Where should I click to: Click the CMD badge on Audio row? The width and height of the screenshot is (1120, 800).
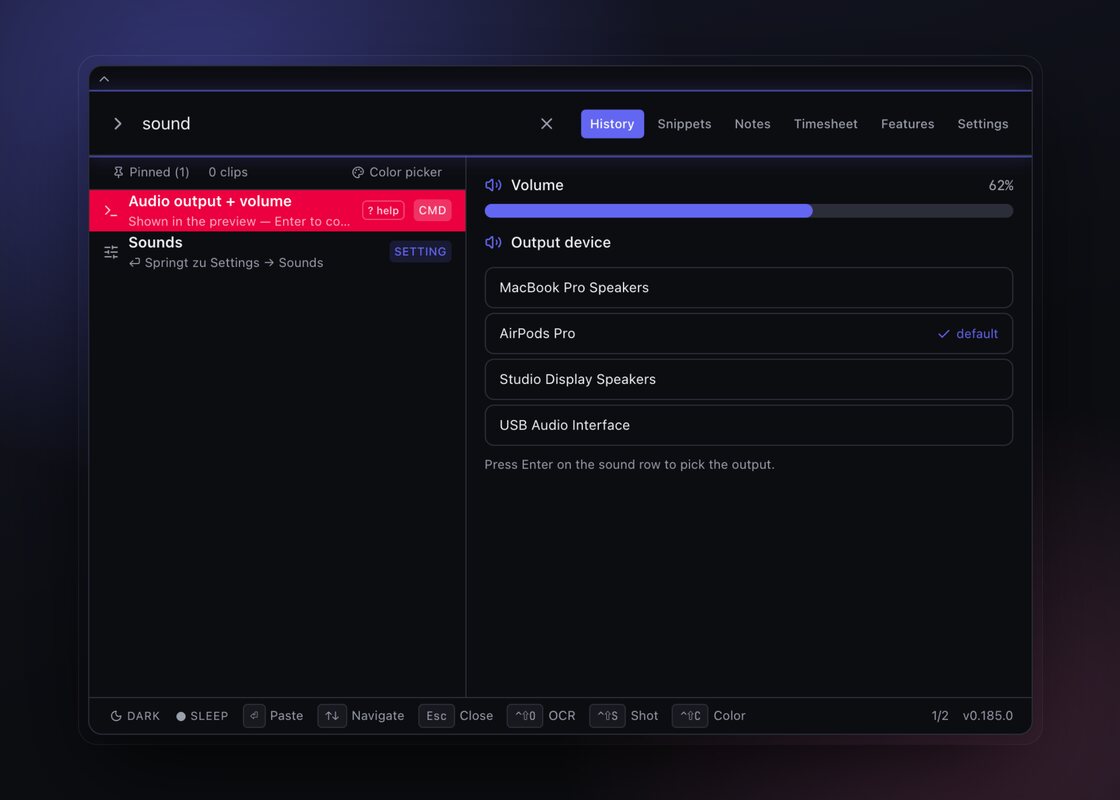[432, 210]
